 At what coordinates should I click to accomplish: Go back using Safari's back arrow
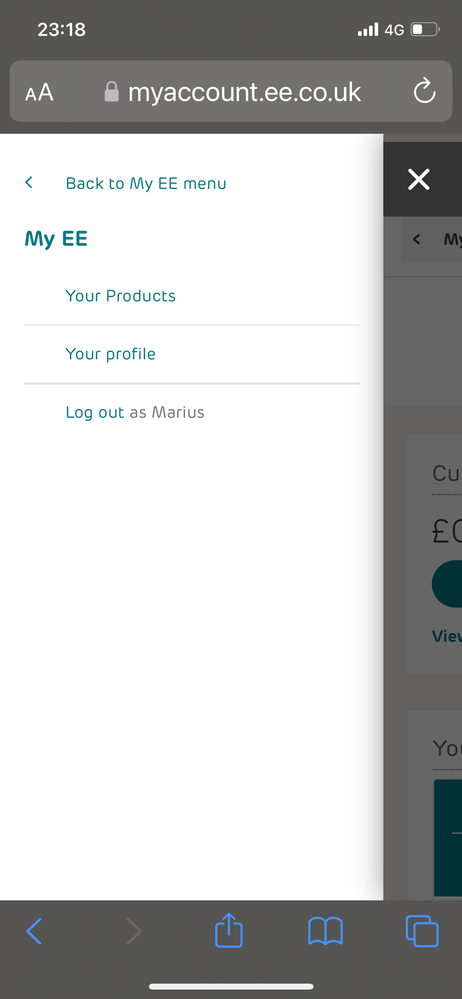point(34,931)
